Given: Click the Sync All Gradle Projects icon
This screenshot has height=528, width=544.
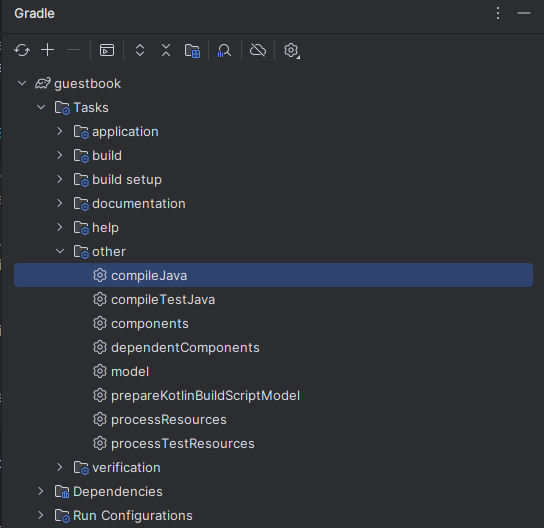Looking at the screenshot, I should tap(22, 50).
